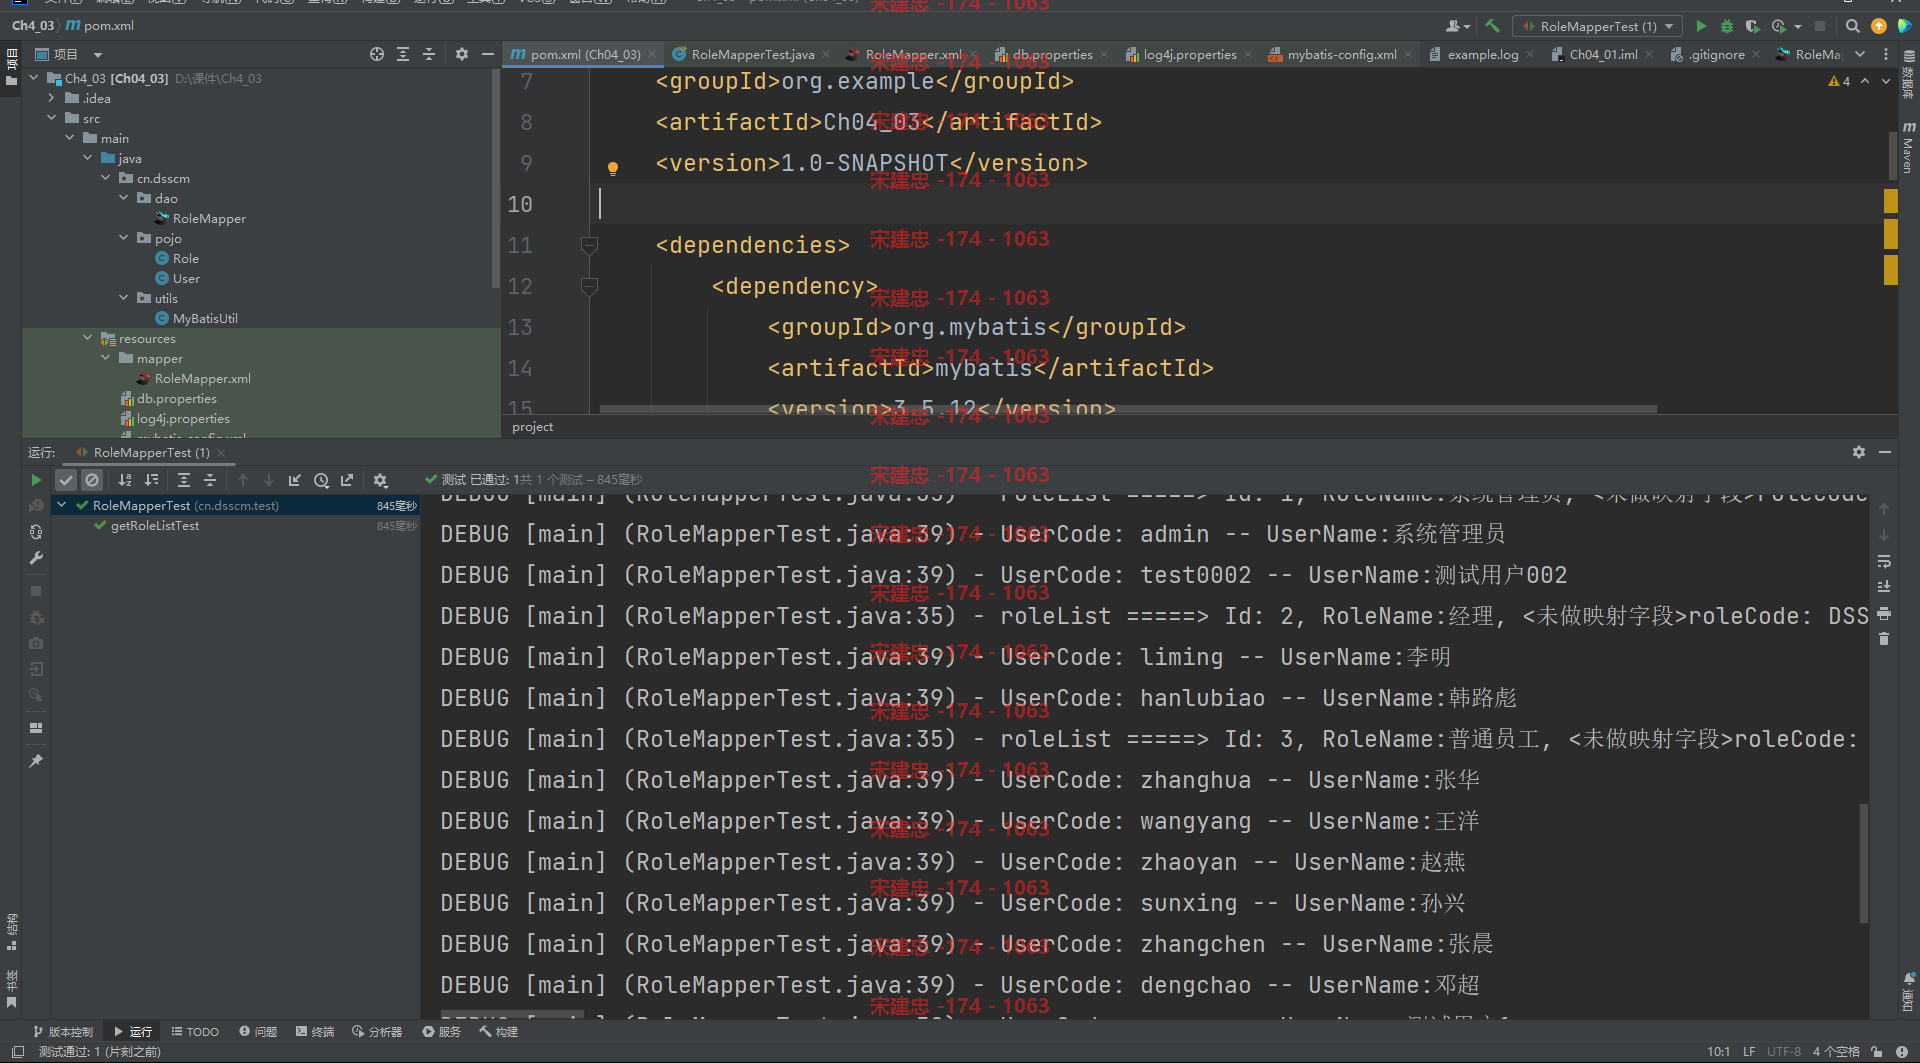Run with coverage shield icon

click(x=1752, y=26)
